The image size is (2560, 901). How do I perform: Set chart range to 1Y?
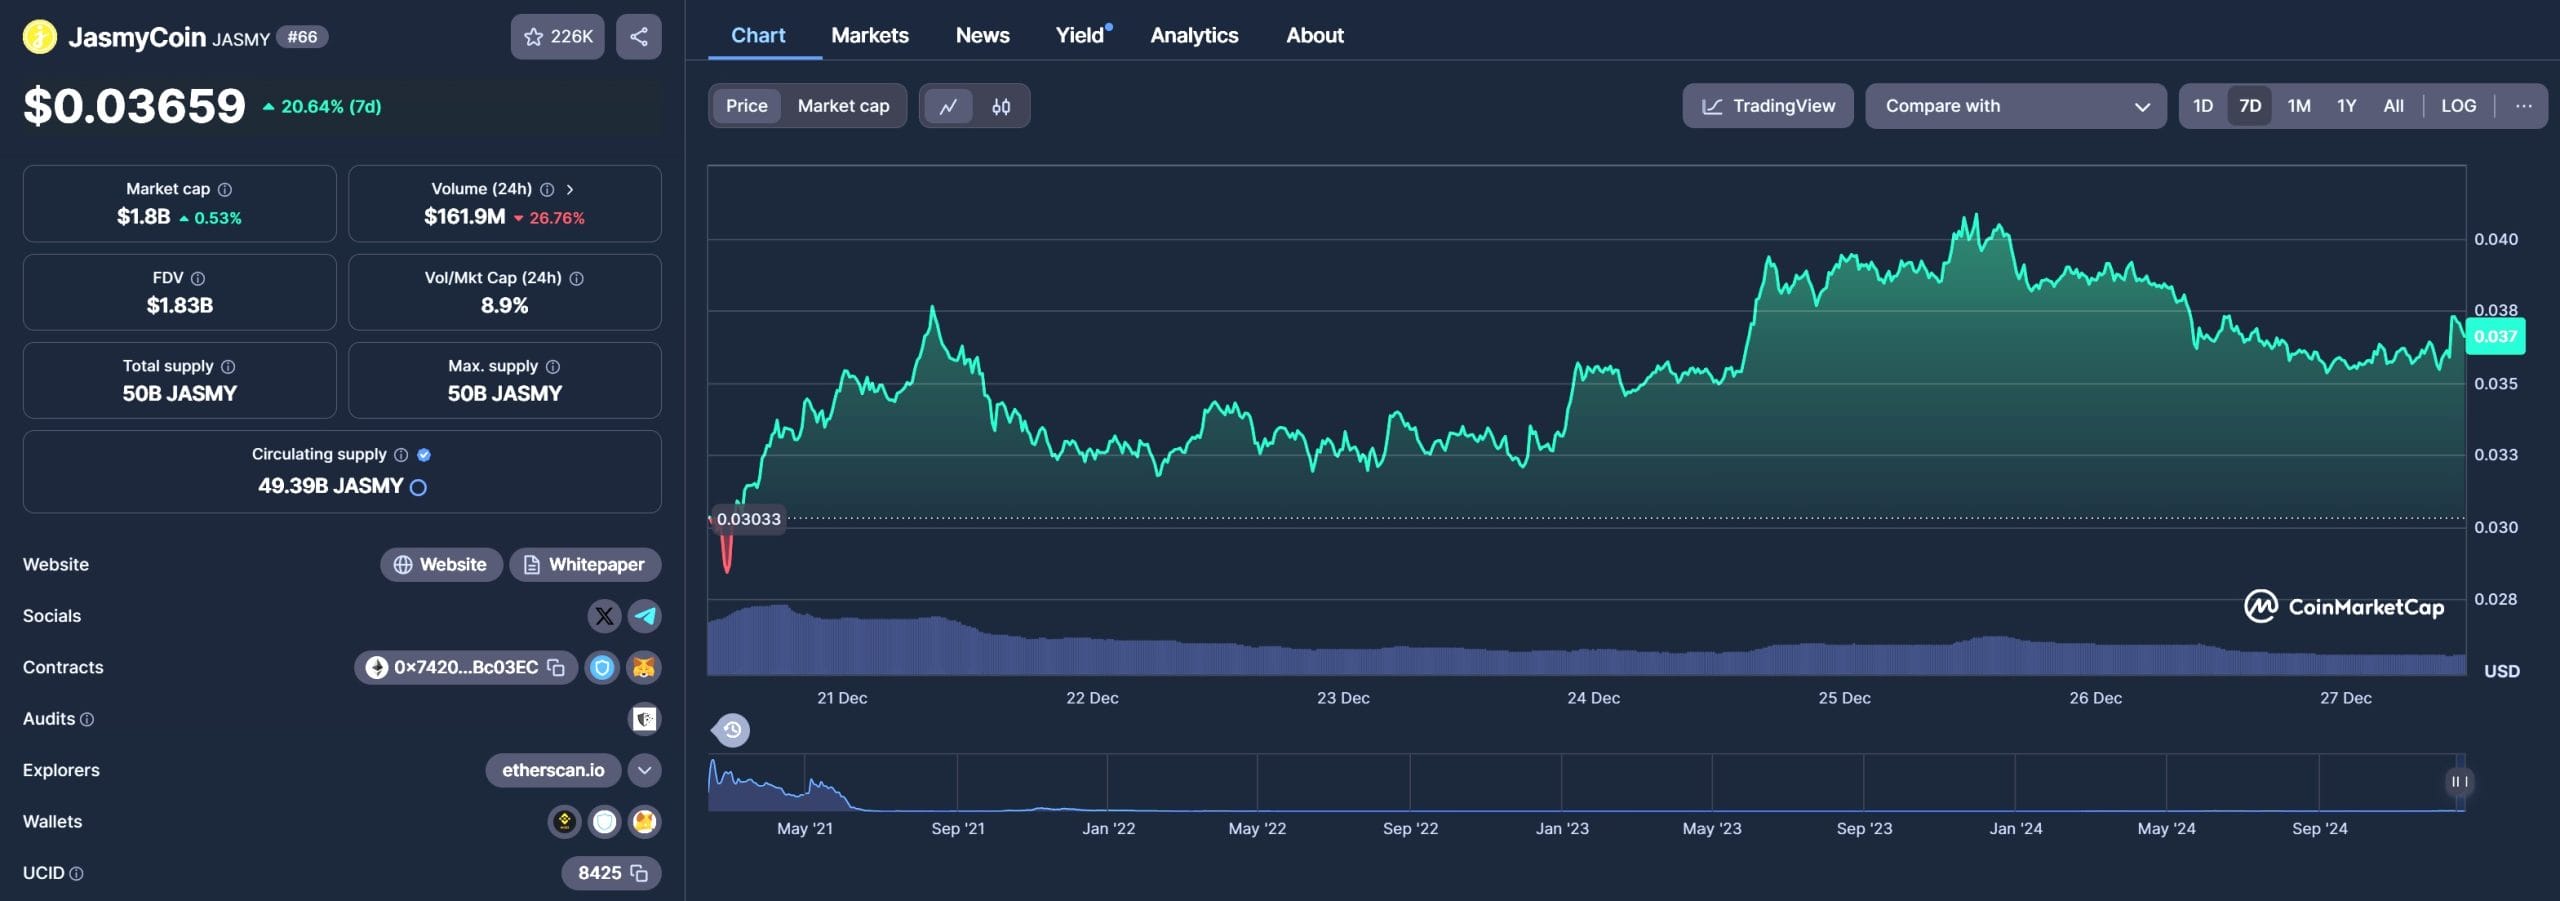2347,106
